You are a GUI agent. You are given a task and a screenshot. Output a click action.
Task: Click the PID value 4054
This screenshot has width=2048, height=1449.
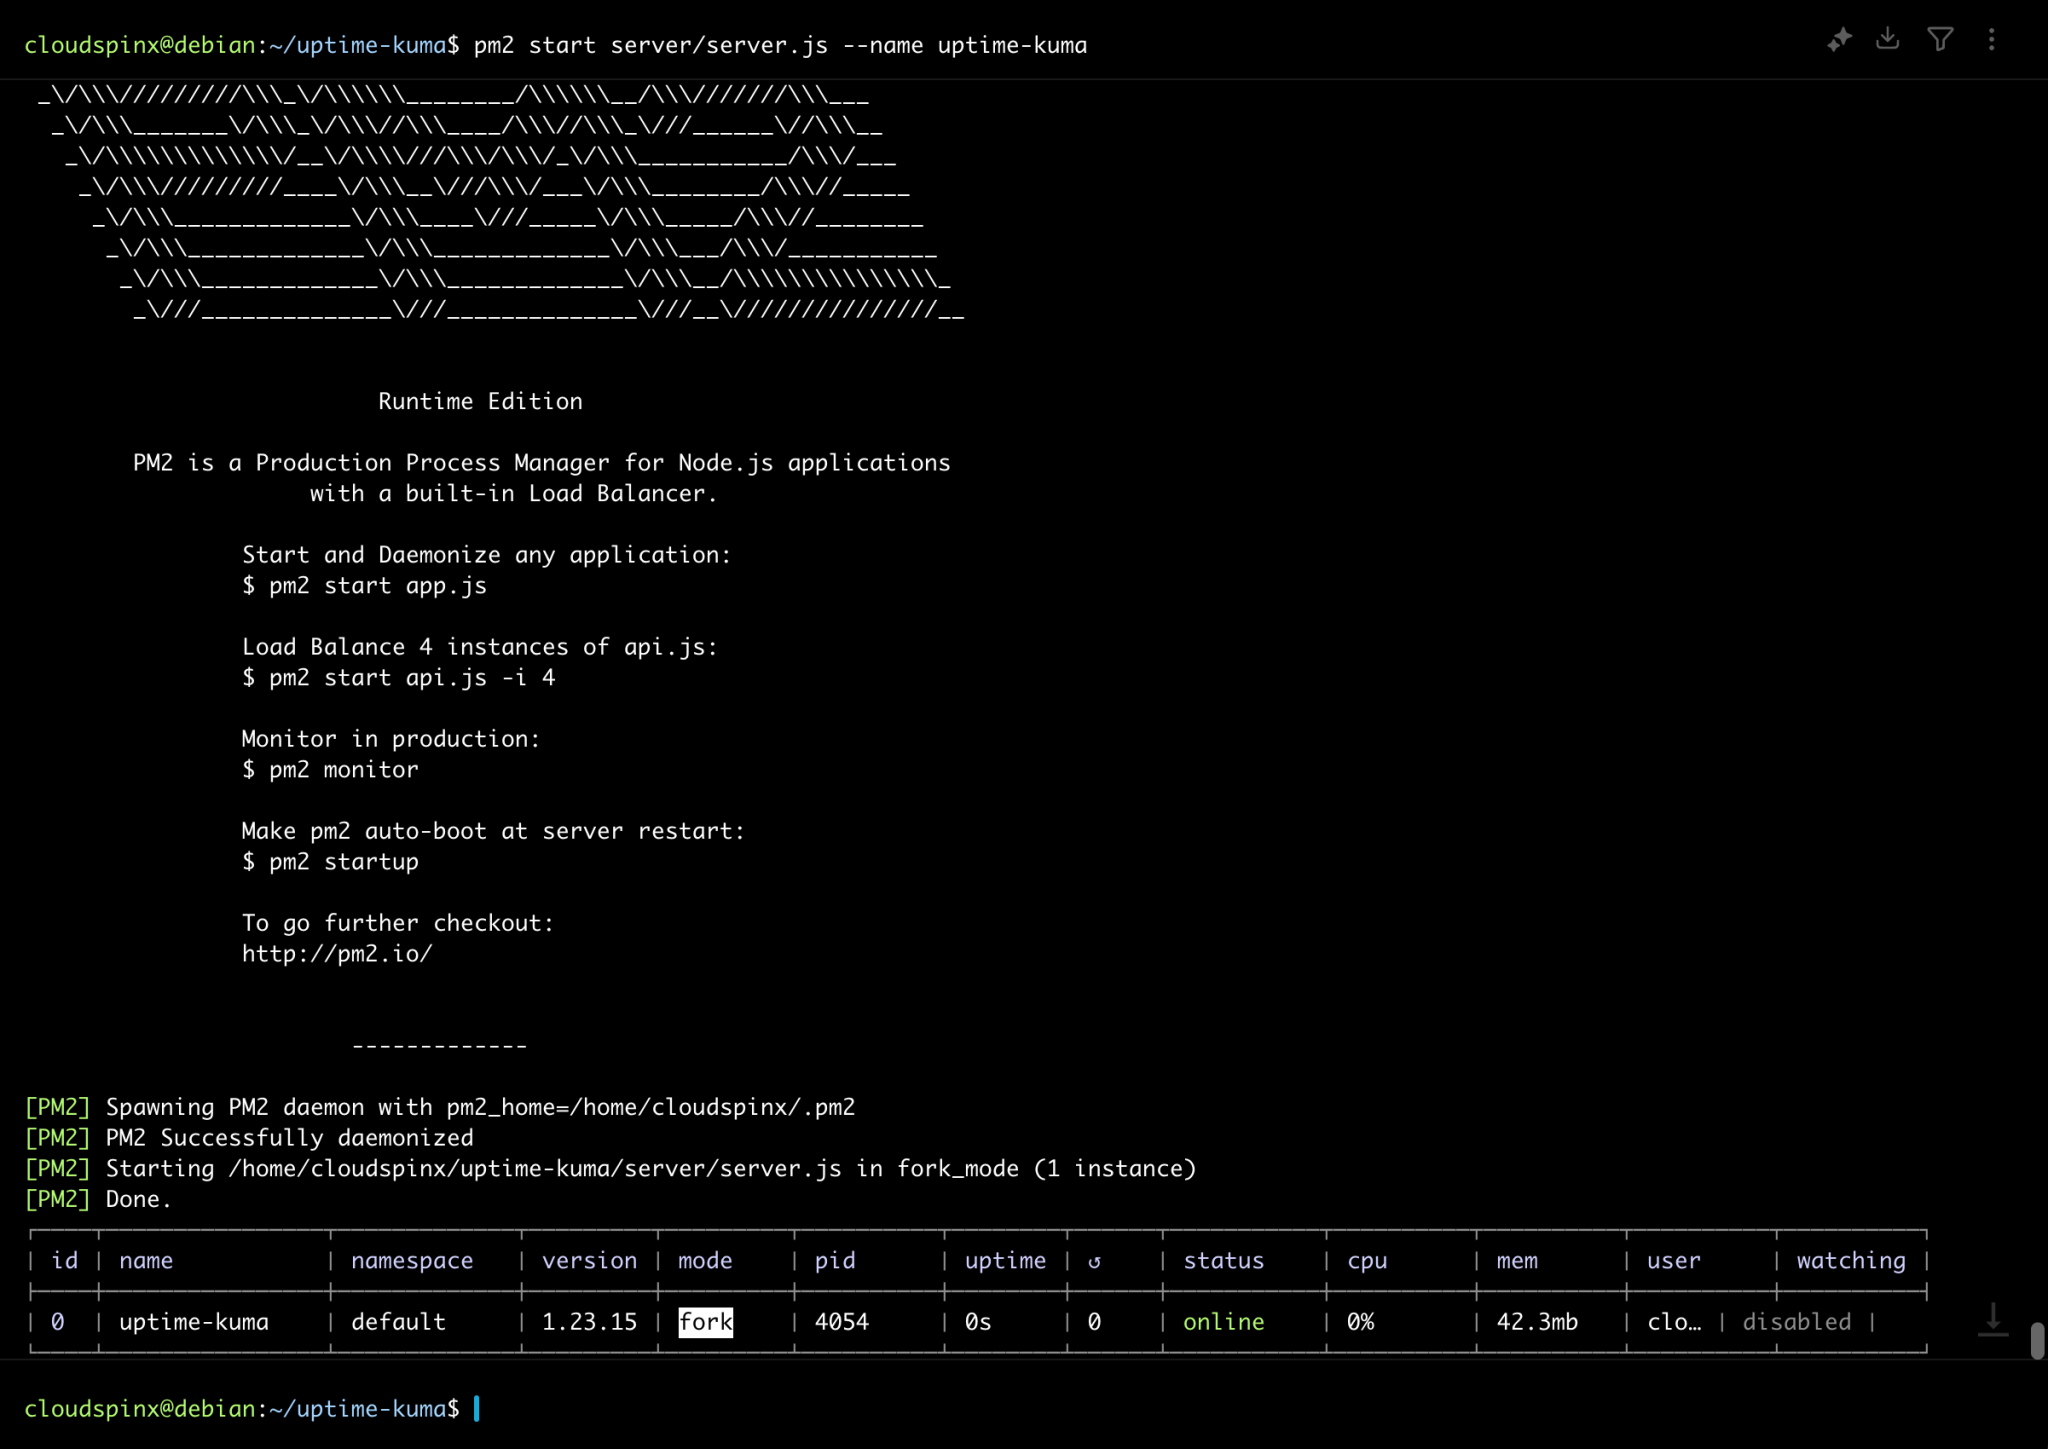pos(841,1321)
